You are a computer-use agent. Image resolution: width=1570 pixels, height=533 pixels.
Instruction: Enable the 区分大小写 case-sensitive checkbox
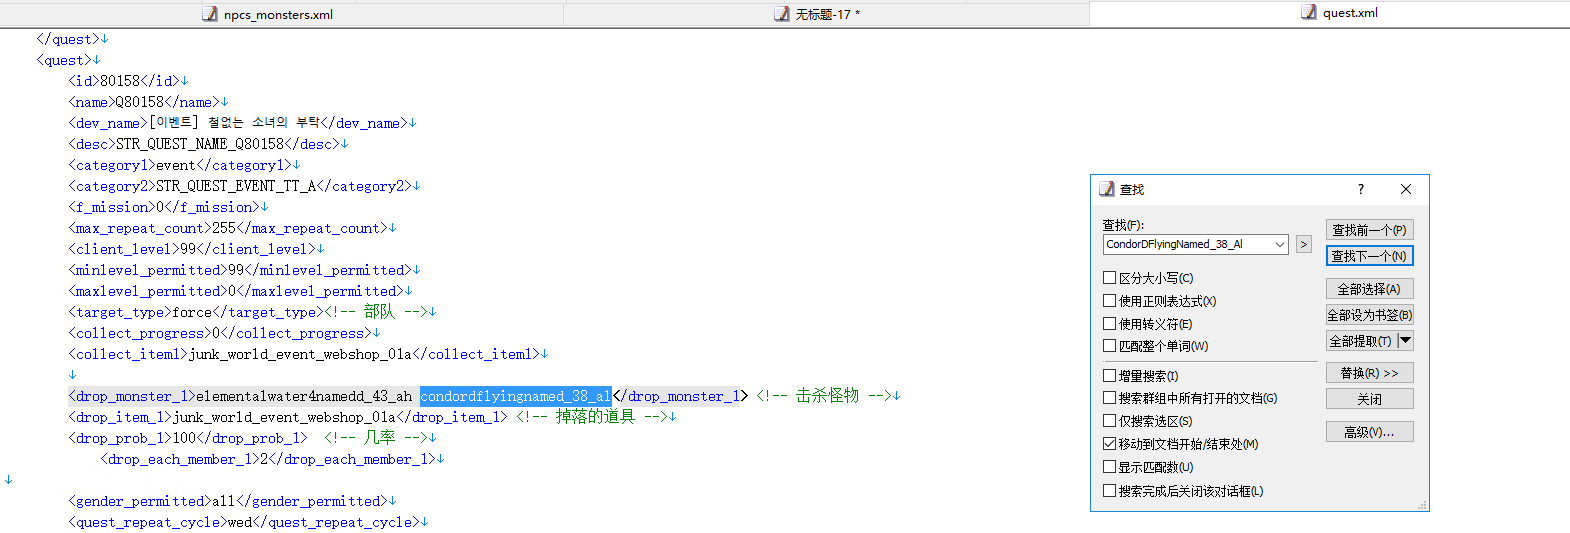[x=1109, y=278]
